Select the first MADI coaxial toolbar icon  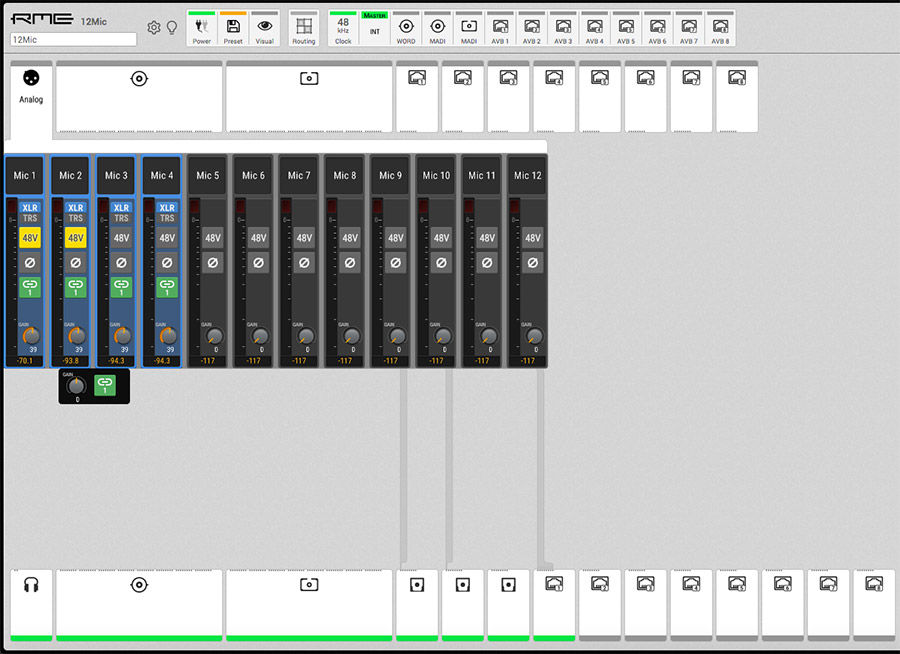(437, 28)
